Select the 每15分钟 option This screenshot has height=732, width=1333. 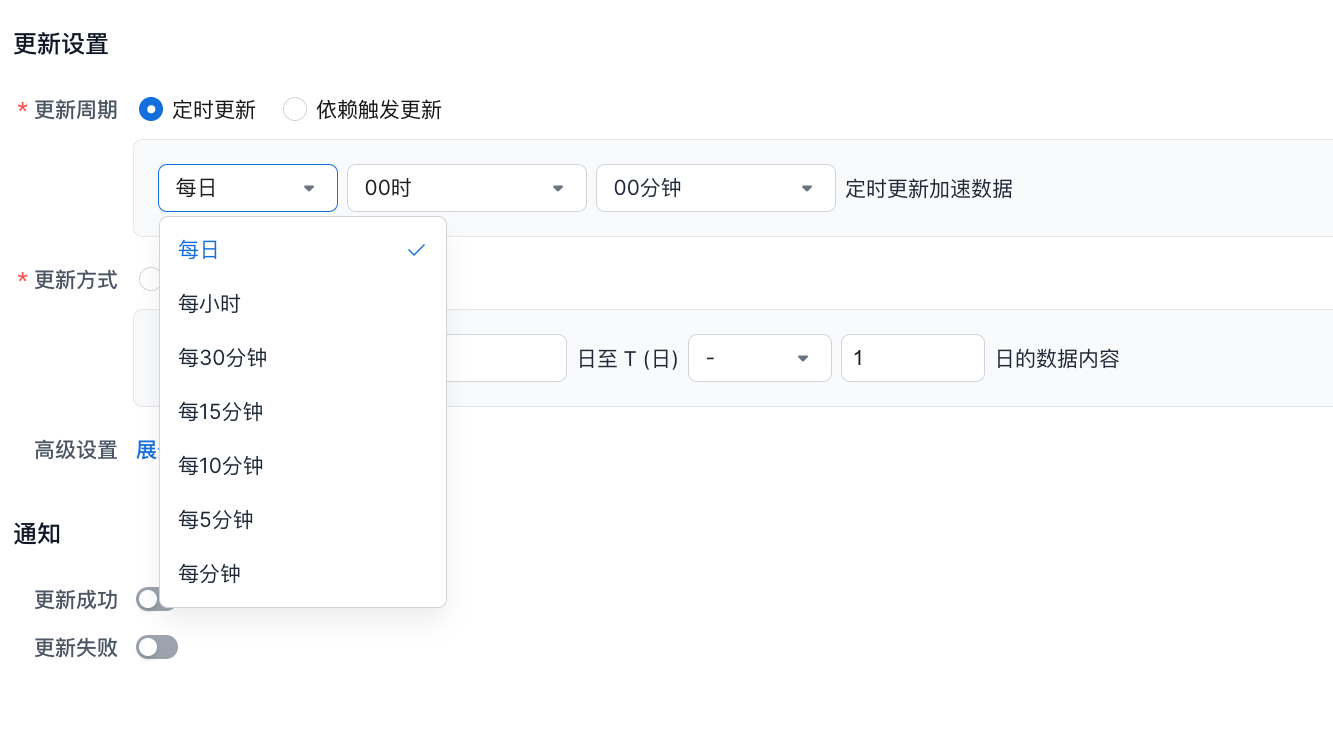coord(221,412)
